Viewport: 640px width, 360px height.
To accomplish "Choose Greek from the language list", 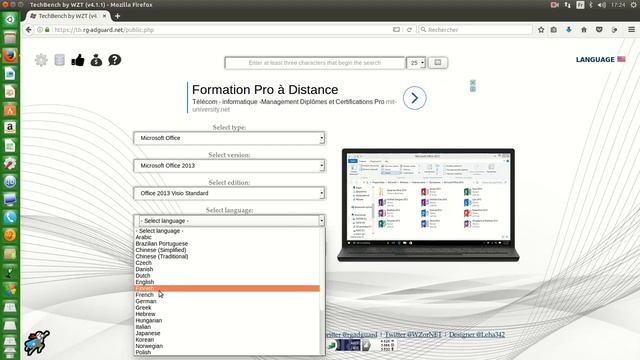I will [x=227, y=308].
